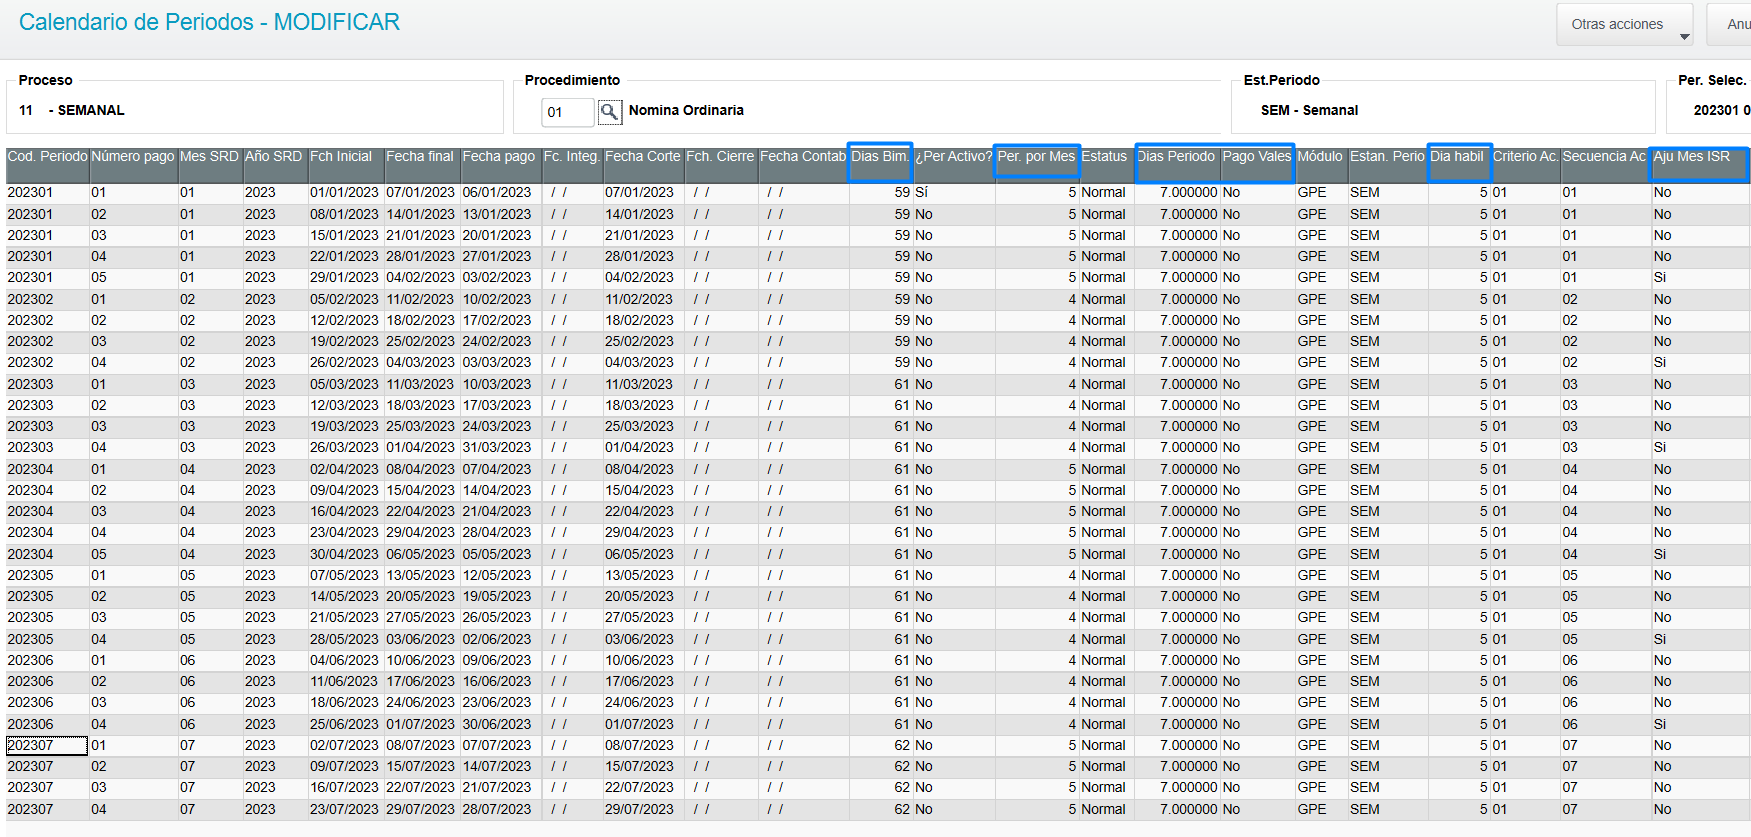Click Fch Inicial cell 28/05/2023
1751x837 pixels.
(344, 639)
